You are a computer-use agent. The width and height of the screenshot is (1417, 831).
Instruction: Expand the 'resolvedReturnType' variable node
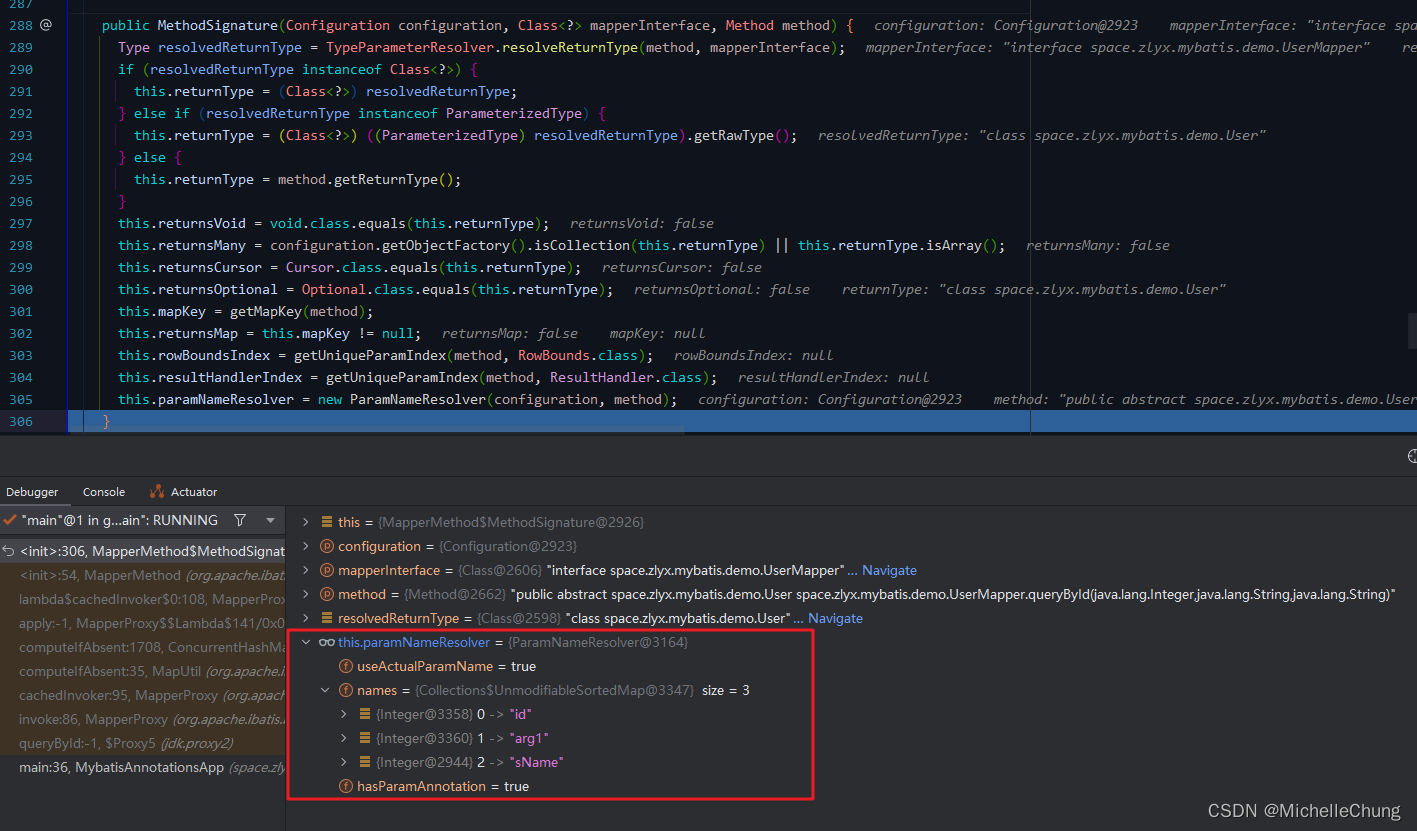[307, 618]
